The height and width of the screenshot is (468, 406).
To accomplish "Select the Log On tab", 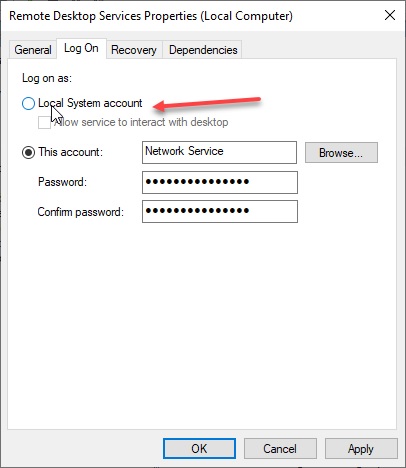I will tap(81, 48).
